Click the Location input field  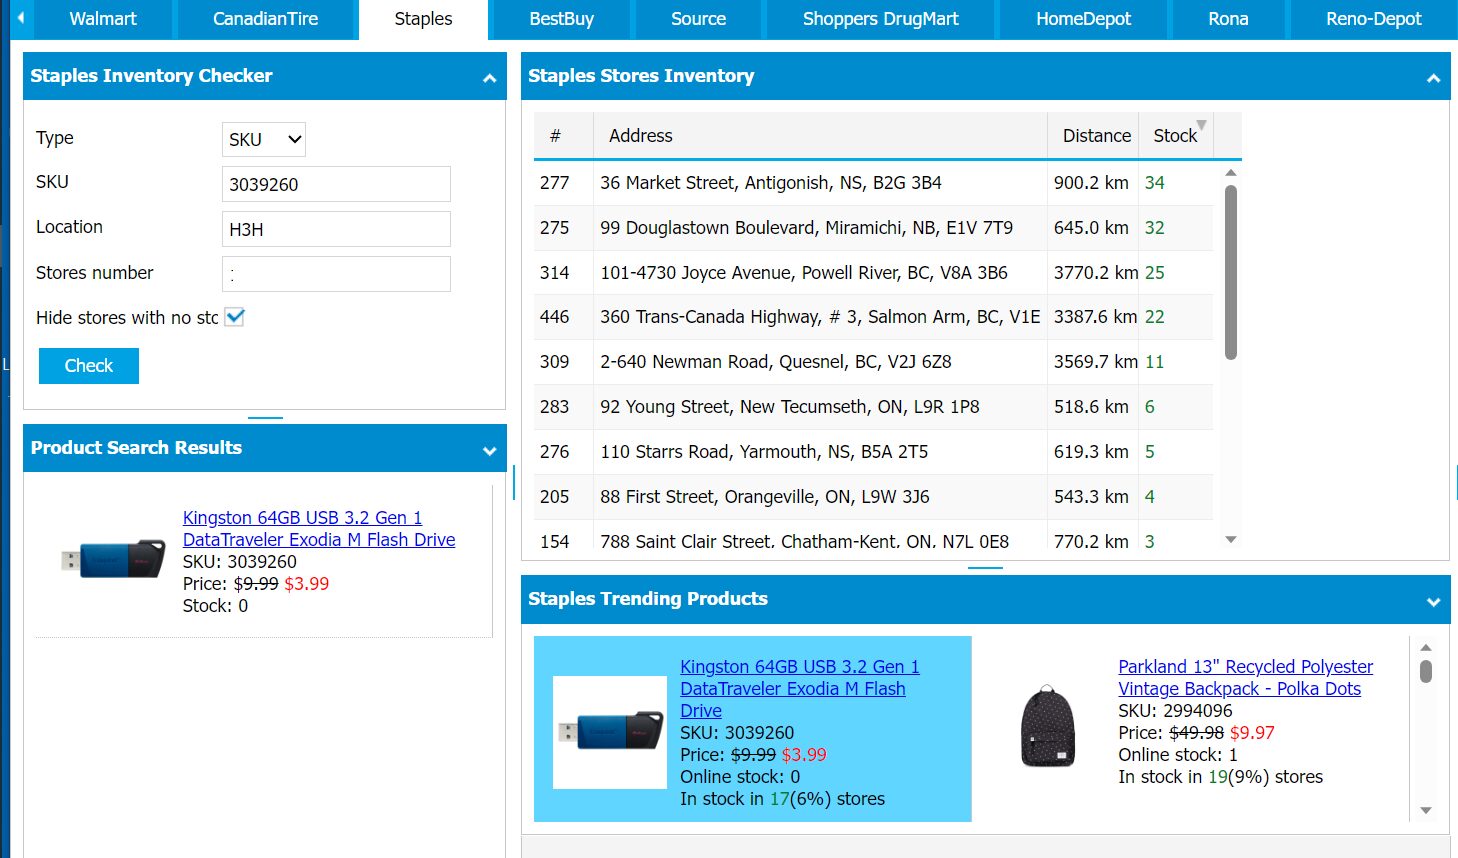click(x=336, y=229)
